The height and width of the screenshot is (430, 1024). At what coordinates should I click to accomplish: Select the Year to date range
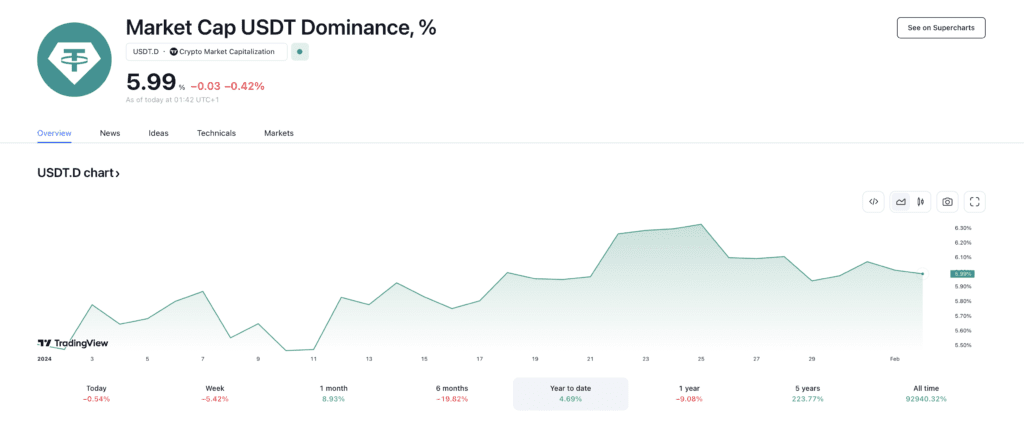click(x=570, y=393)
